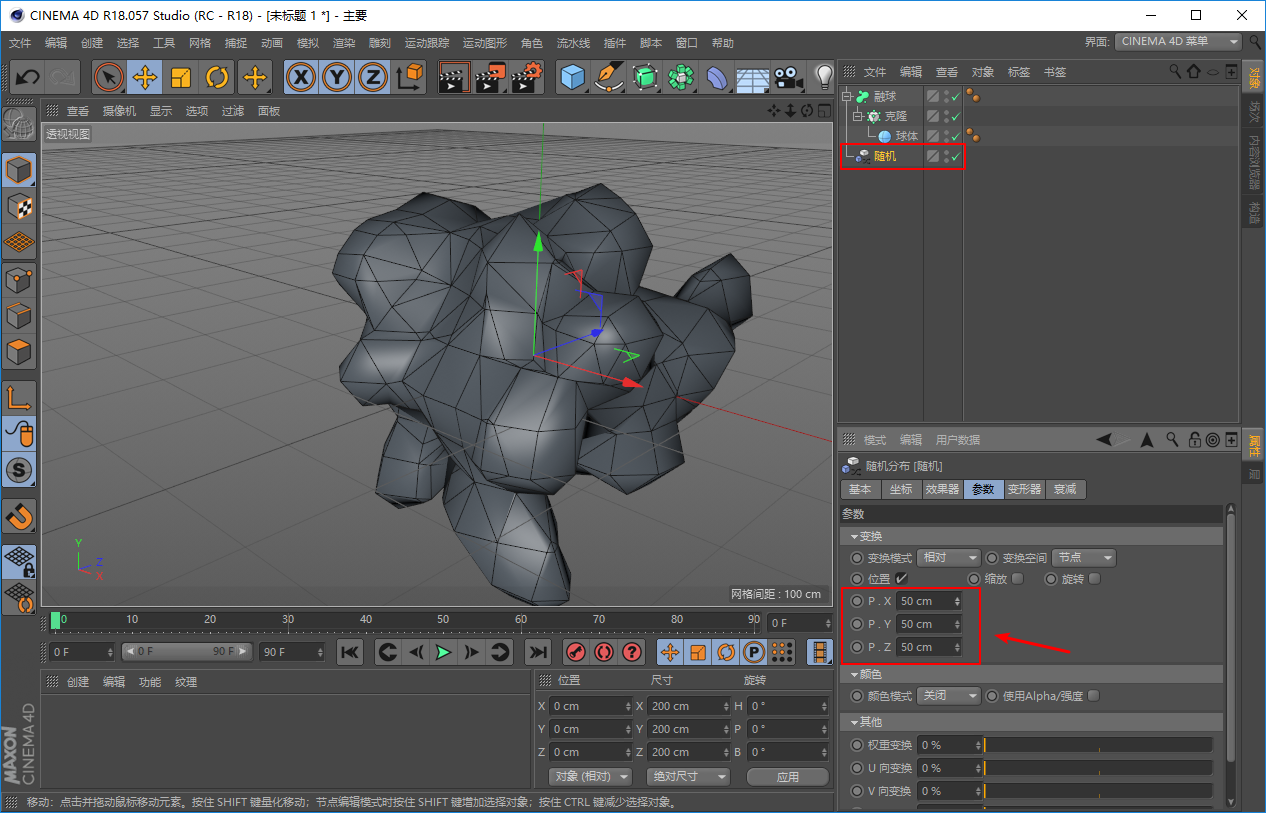Click the 应用 button in the coordinates panel
This screenshot has width=1266, height=813.
pos(787,776)
